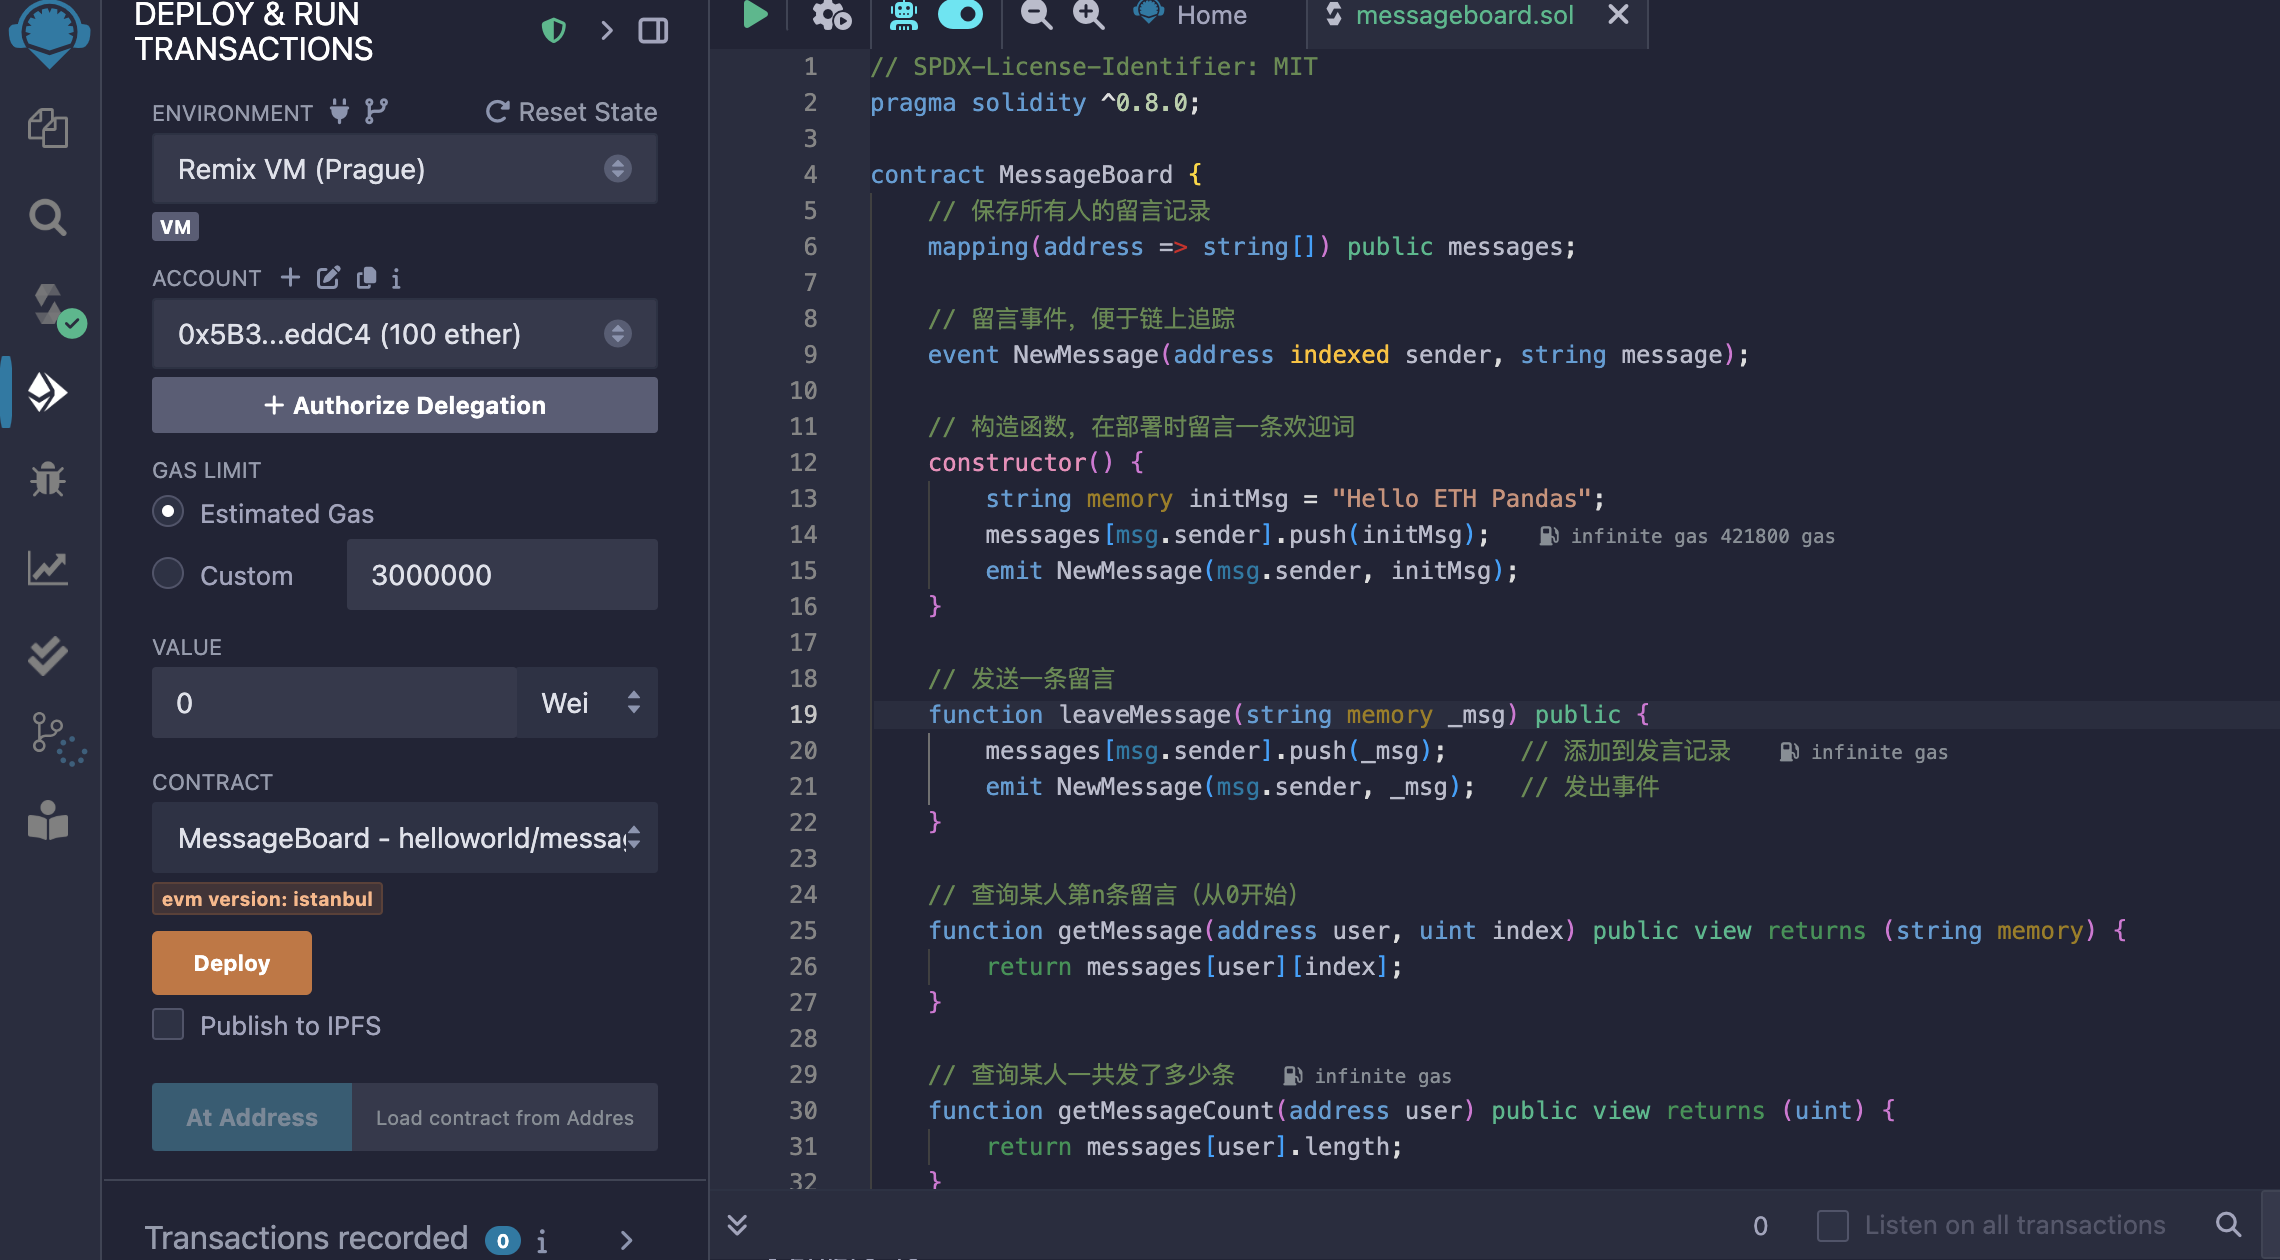
Task: Click the edit account pencil icon
Action: pyautogui.click(x=328, y=277)
